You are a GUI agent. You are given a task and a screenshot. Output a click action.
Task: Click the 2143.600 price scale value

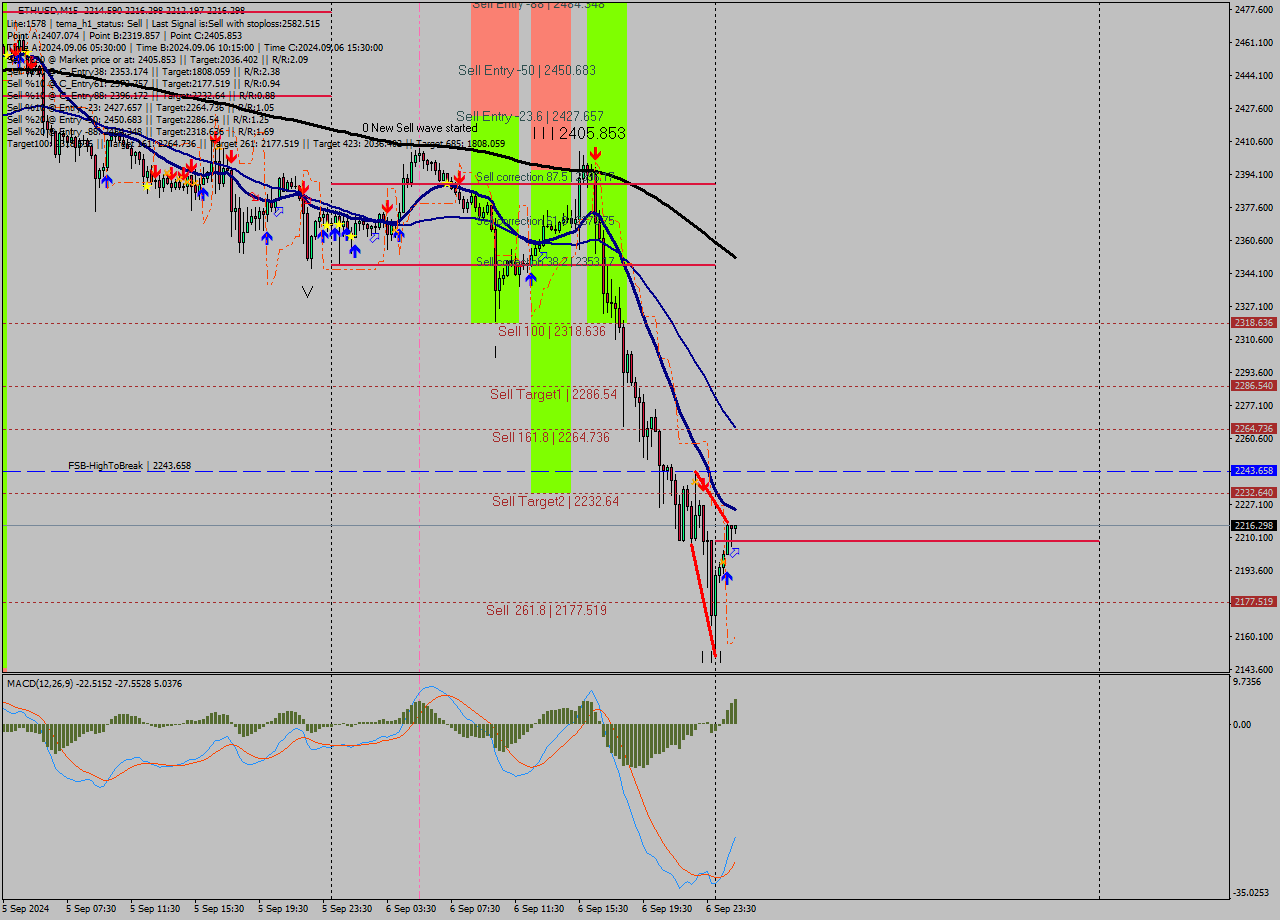(x=1254, y=670)
